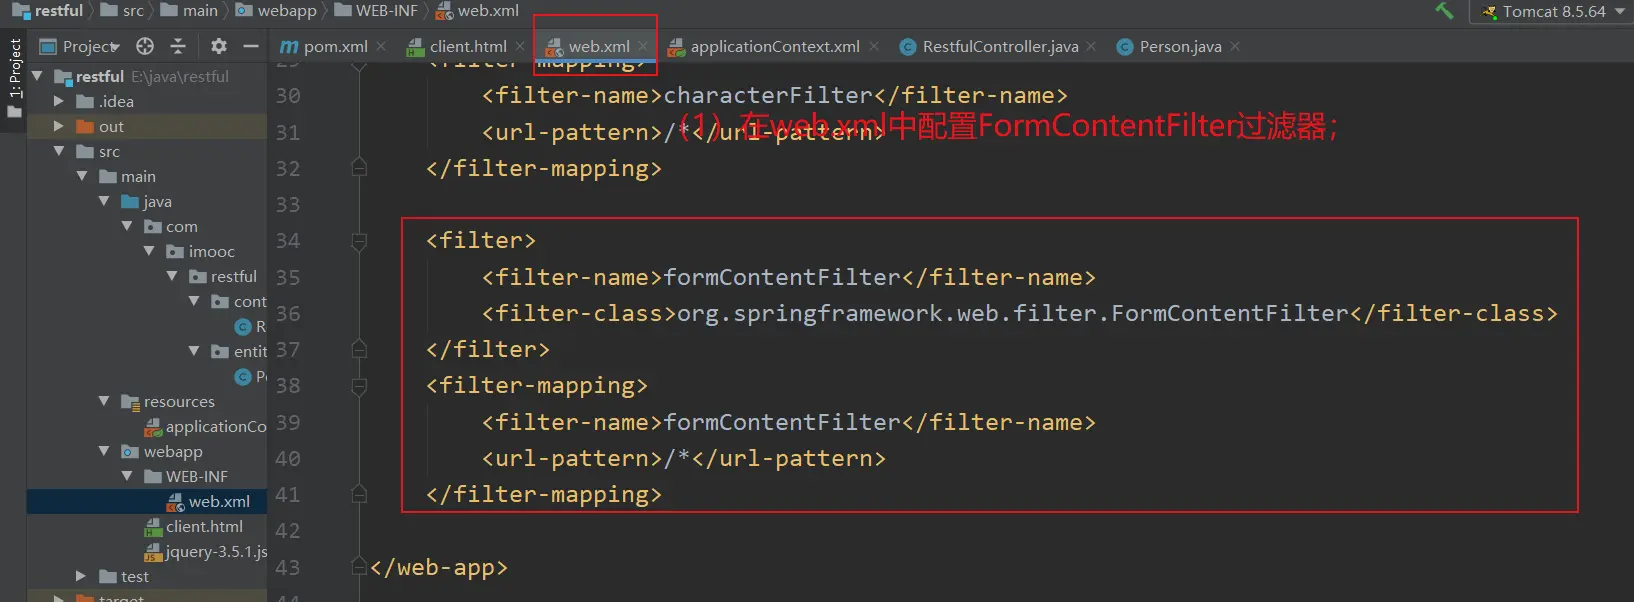Screen dimensions: 1634x602
Task: Close the RestfulController.java tab
Action: (x=1091, y=46)
